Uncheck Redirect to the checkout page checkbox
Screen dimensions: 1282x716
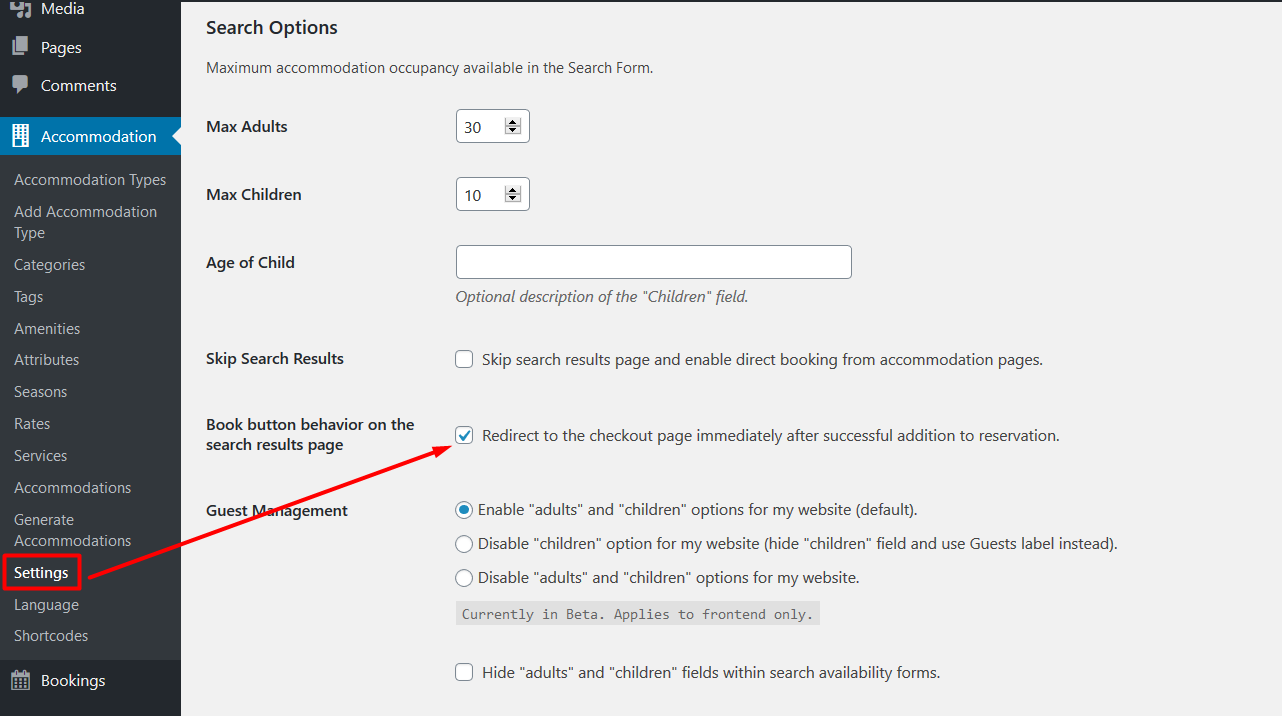pyautogui.click(x=464, y=435)
